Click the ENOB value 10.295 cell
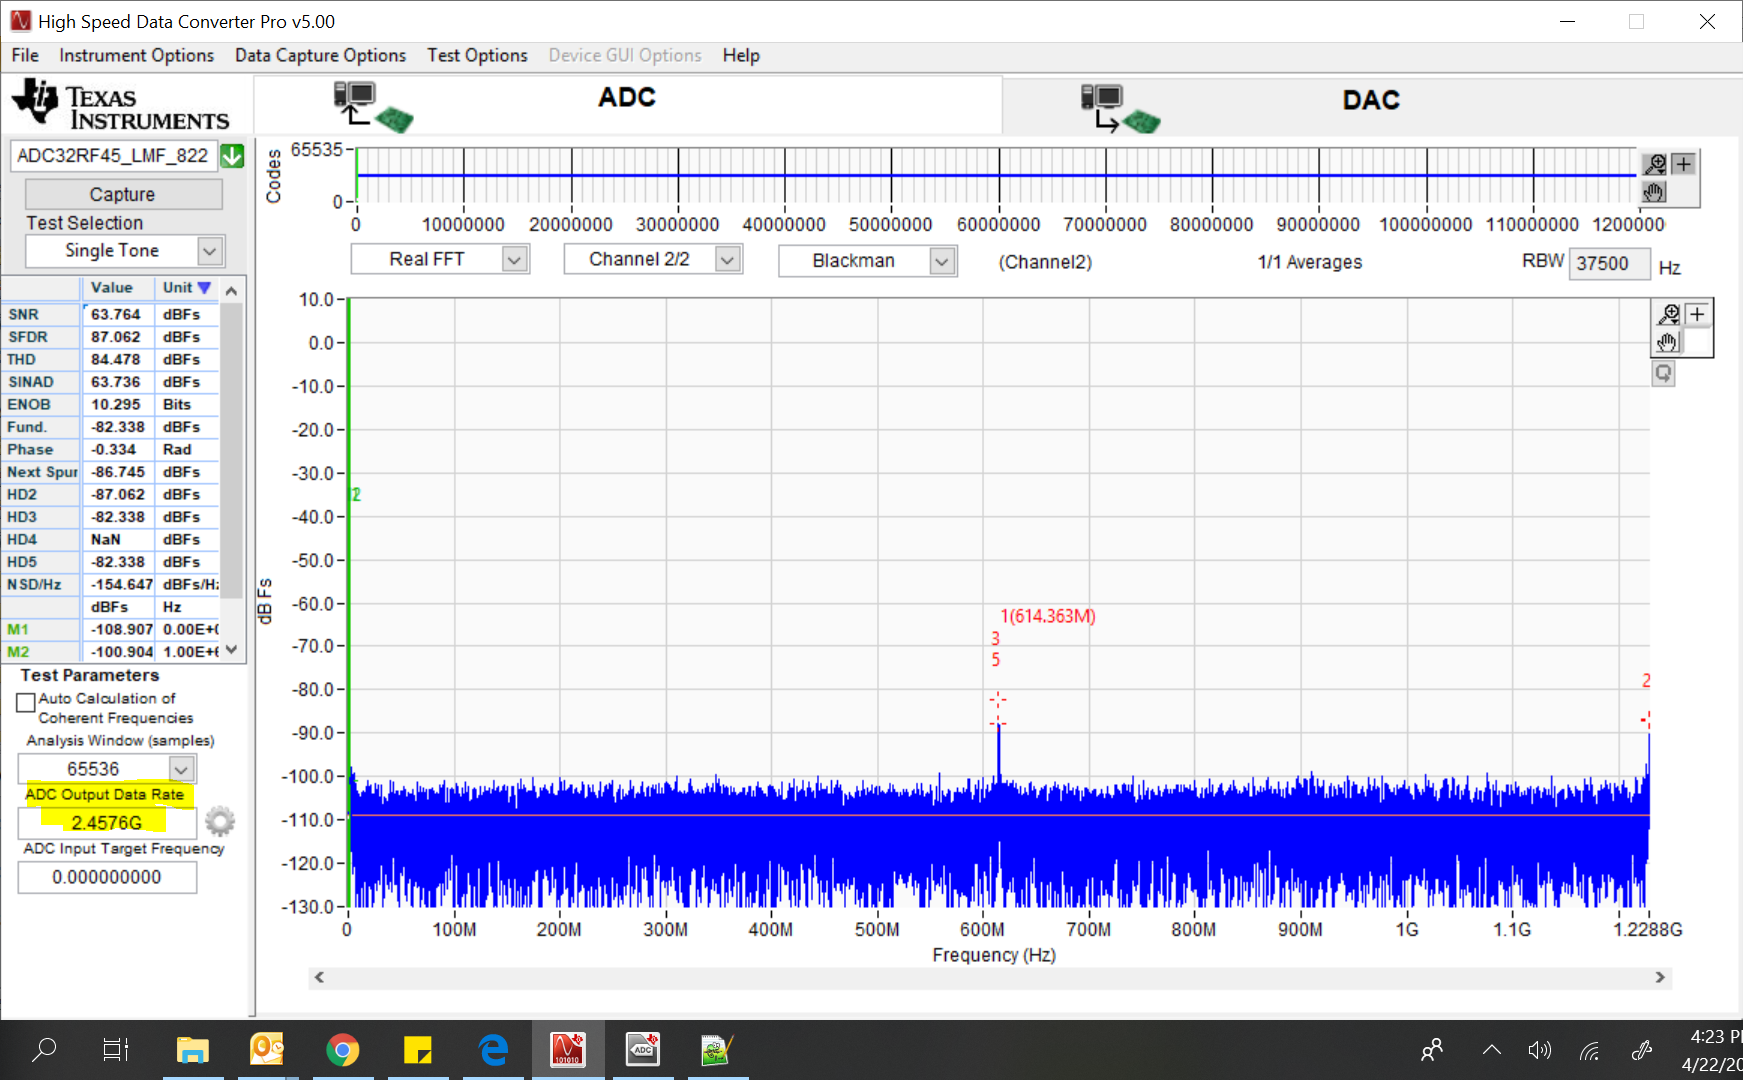Viewport: 1743px width, 1080px height. click(x=118, y=404)
